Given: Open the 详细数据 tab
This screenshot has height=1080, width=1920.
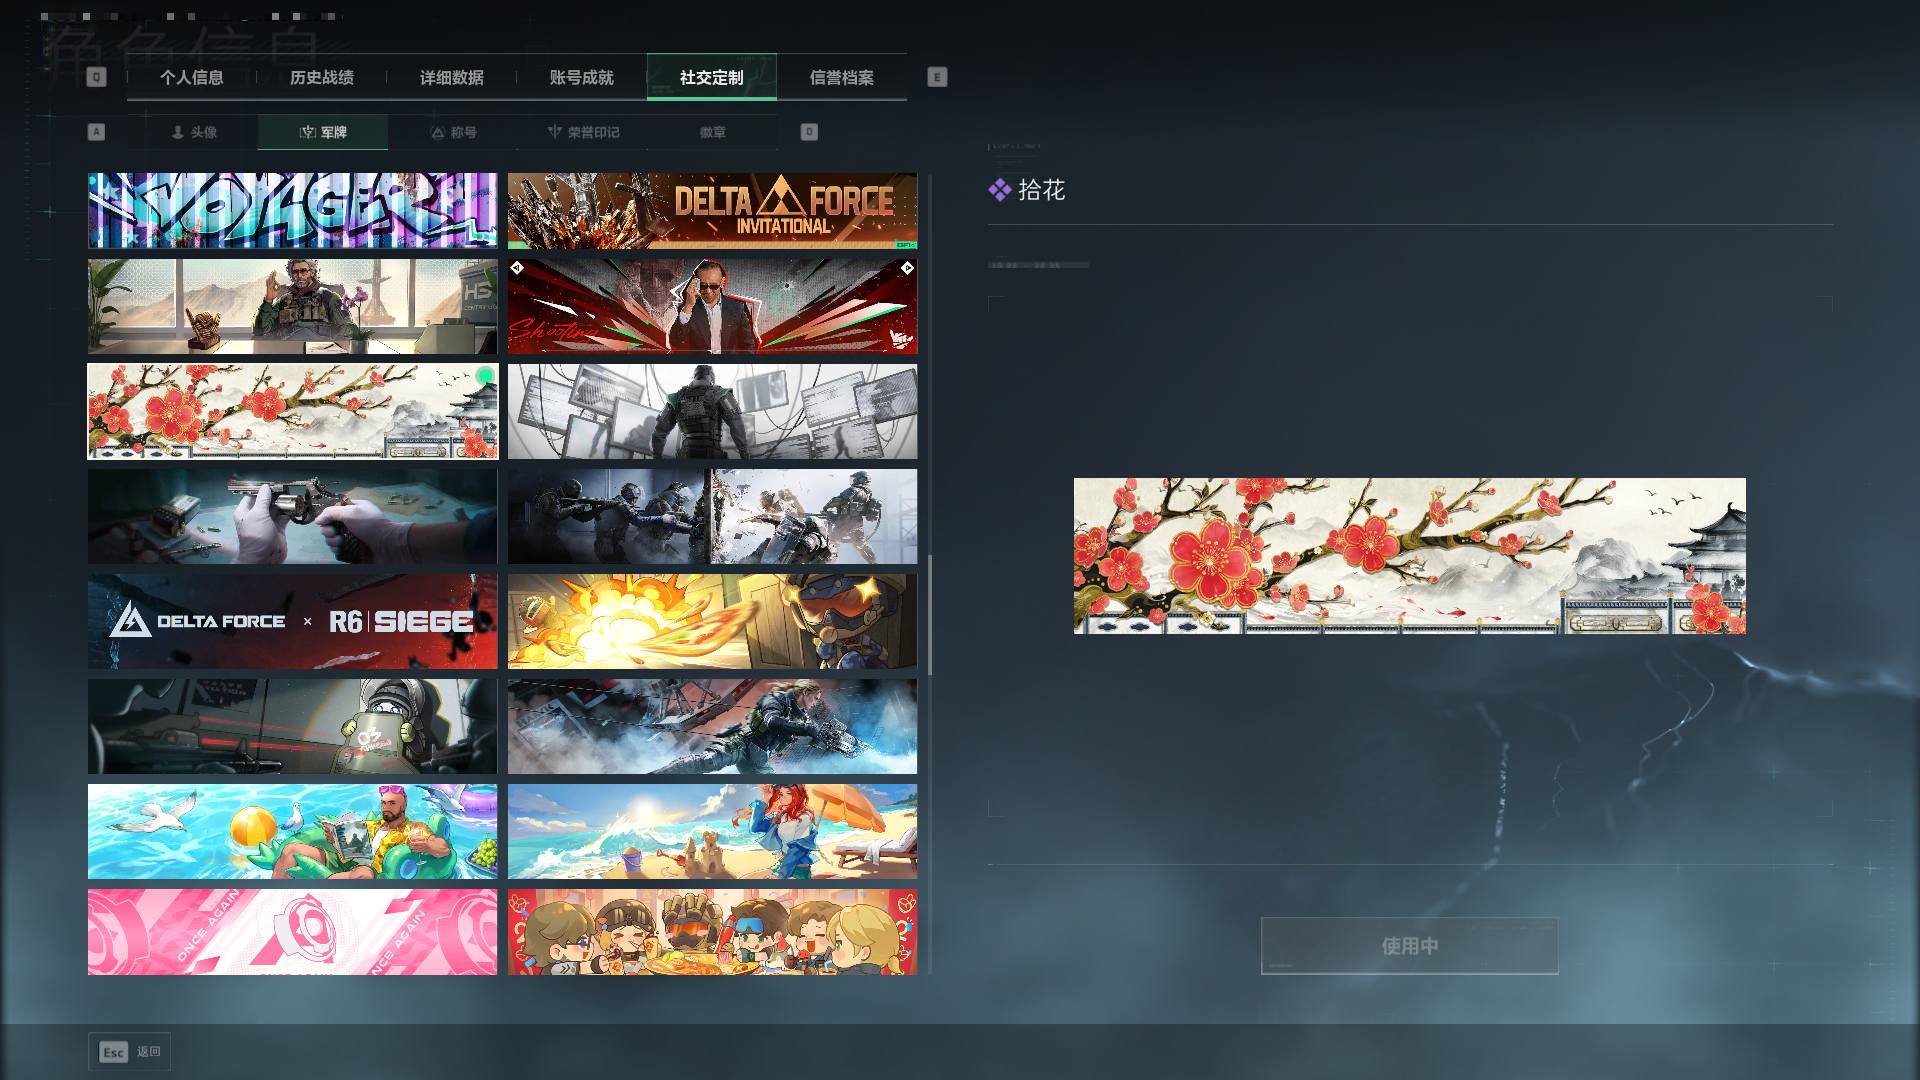Looking at the screenshot, I should pyautogui.click(x=452, y=77).
